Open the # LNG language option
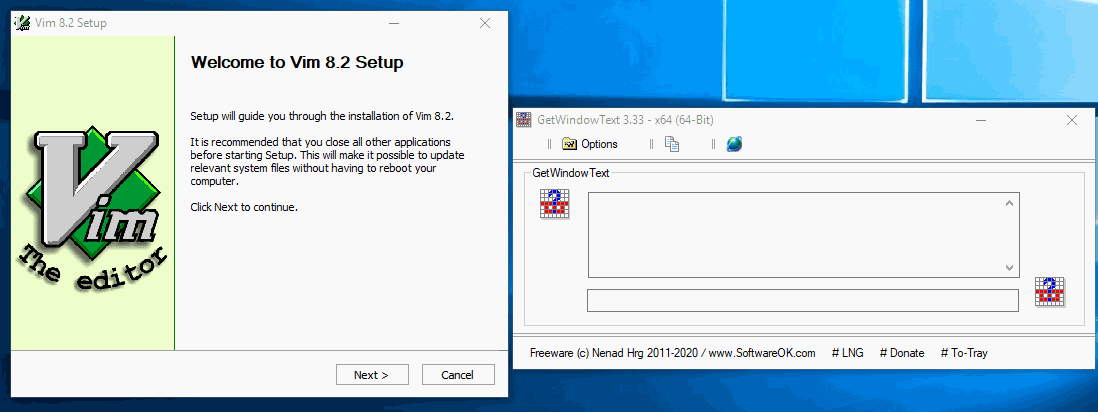 [x=847, y=353]
